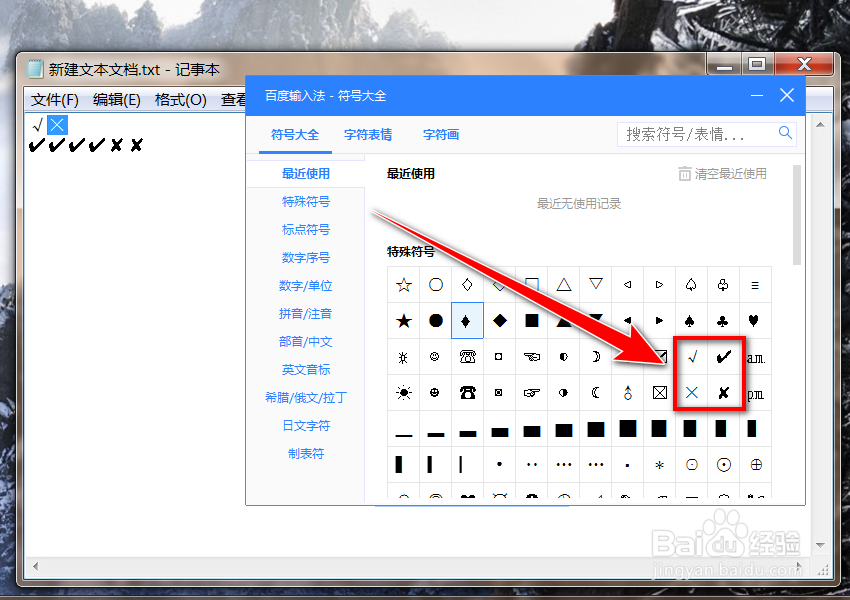Open the 字符画 tab

coord(440,134)
